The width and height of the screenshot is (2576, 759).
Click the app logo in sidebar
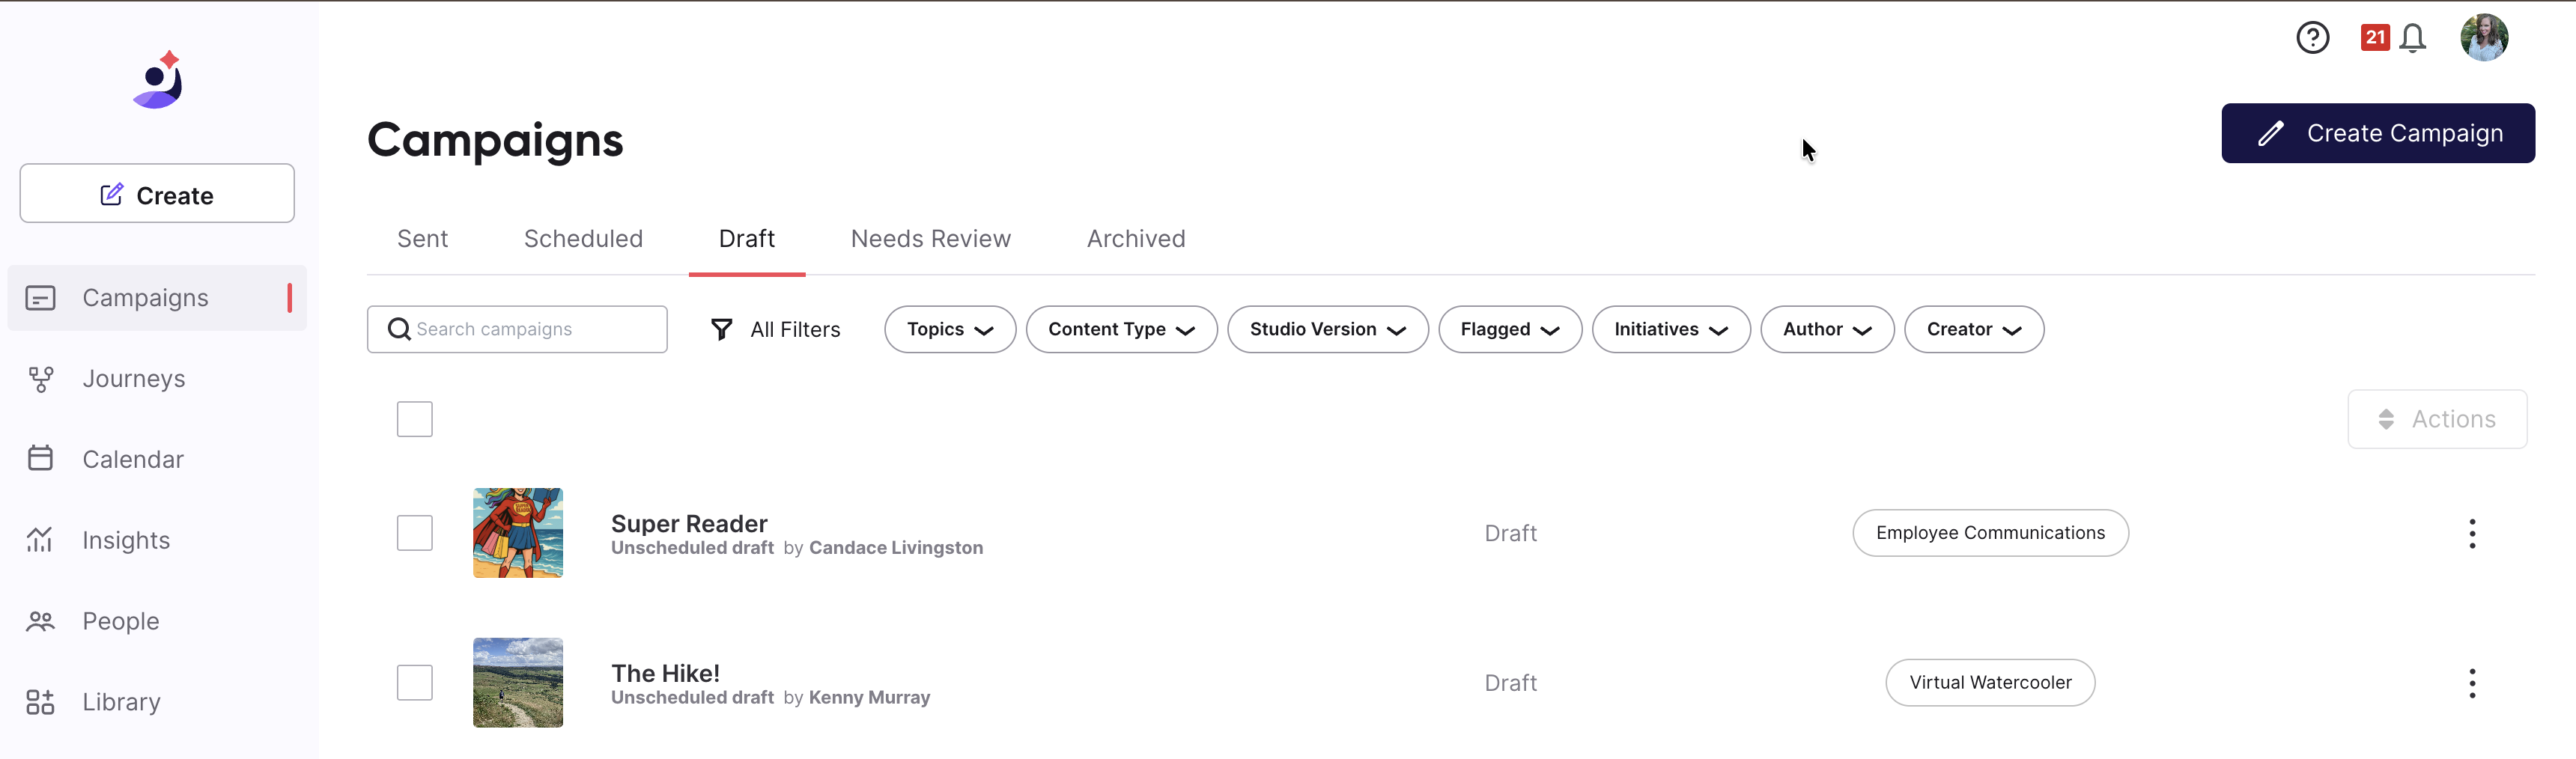(x=159, y=80)
